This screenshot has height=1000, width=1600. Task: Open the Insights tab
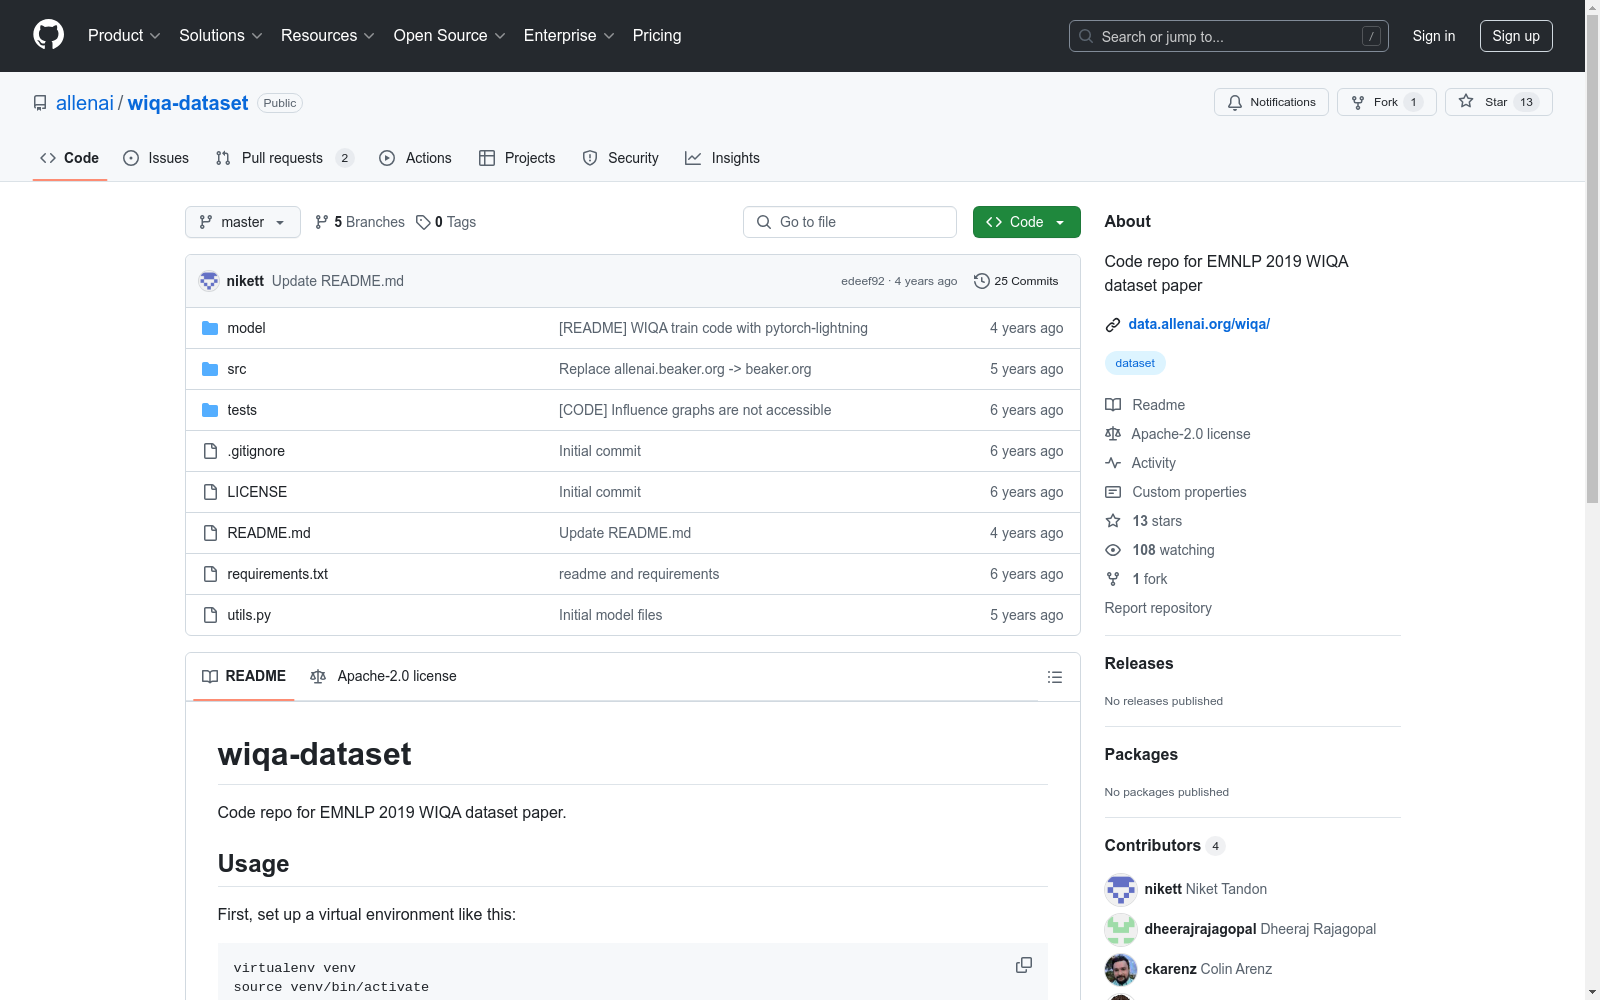tap(722, 158)
